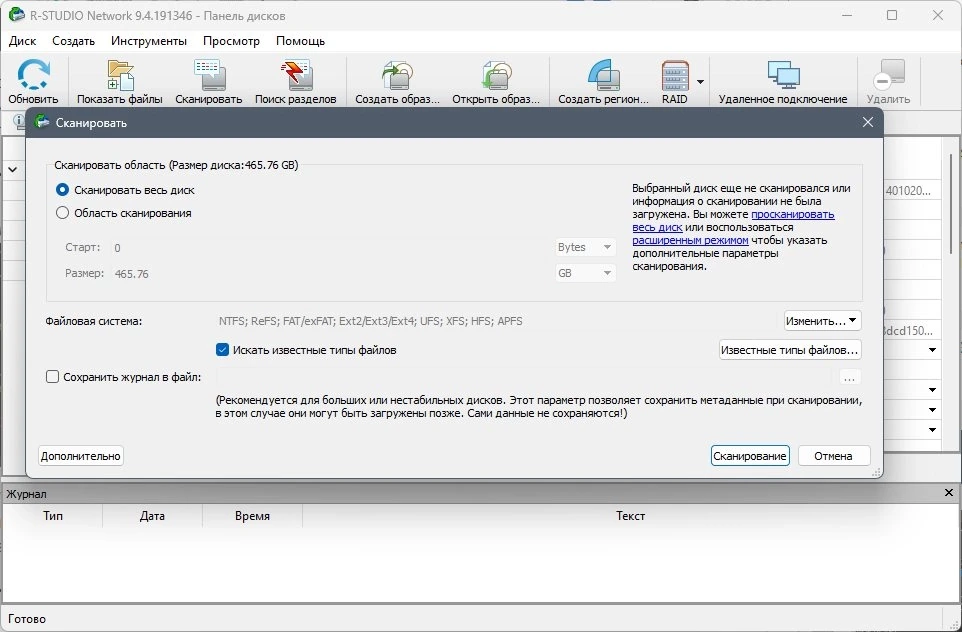Open the Помощь menu
The height and width of the screenshot is (632, 962).
(301, 41)
